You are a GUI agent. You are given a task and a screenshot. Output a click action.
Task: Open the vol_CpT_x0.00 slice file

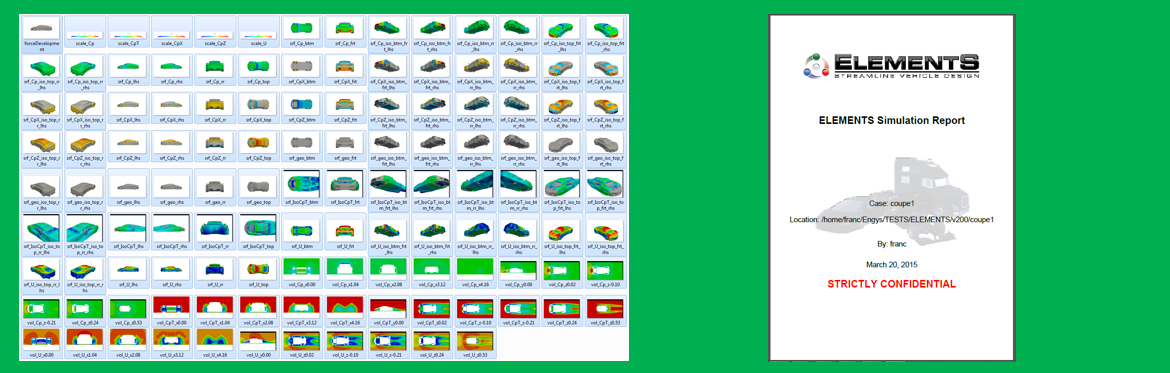[172, 312]
